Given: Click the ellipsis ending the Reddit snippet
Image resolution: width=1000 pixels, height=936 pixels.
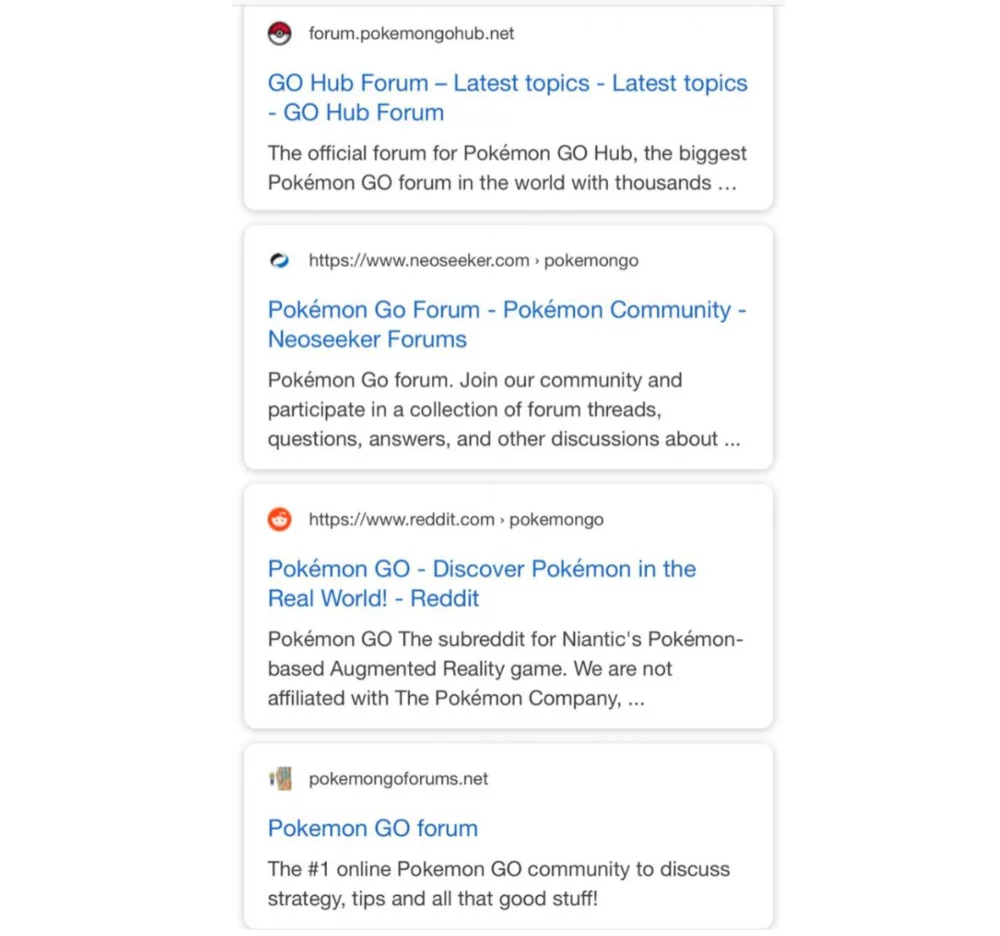Looking at the screenshot, I should (x=636, y=699).
